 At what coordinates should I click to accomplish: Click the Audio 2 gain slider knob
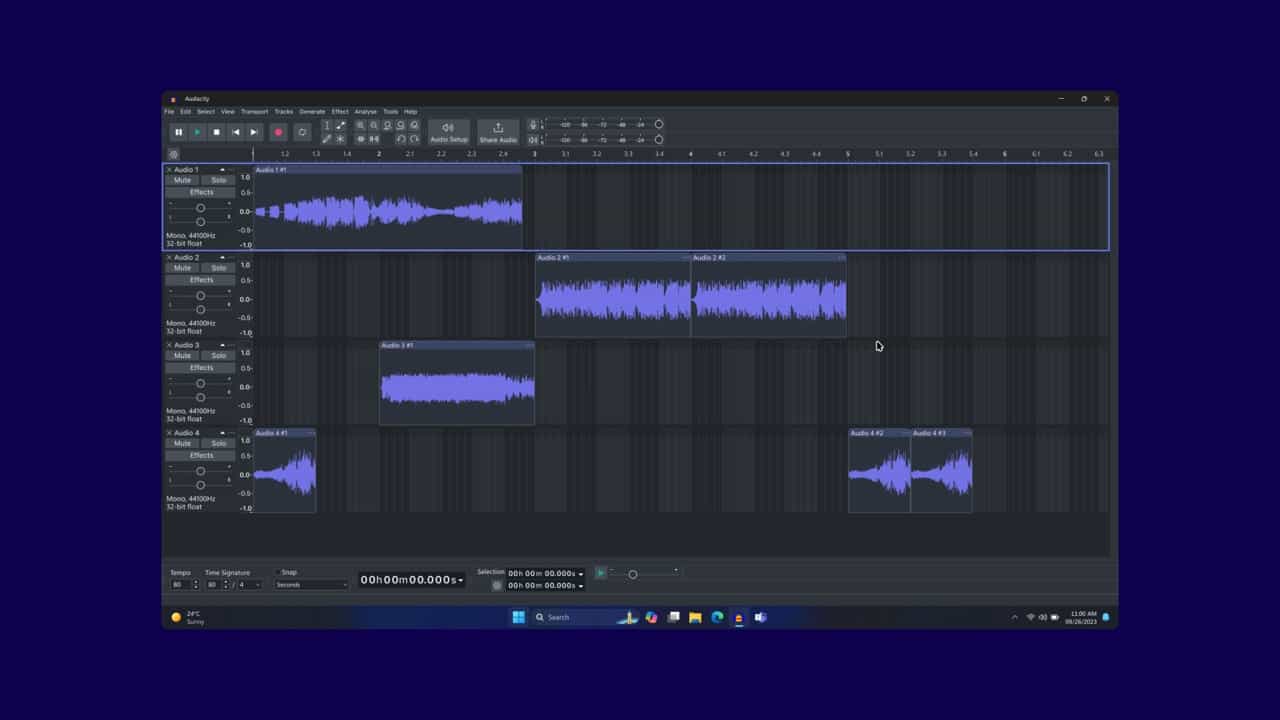coord(200,296)
